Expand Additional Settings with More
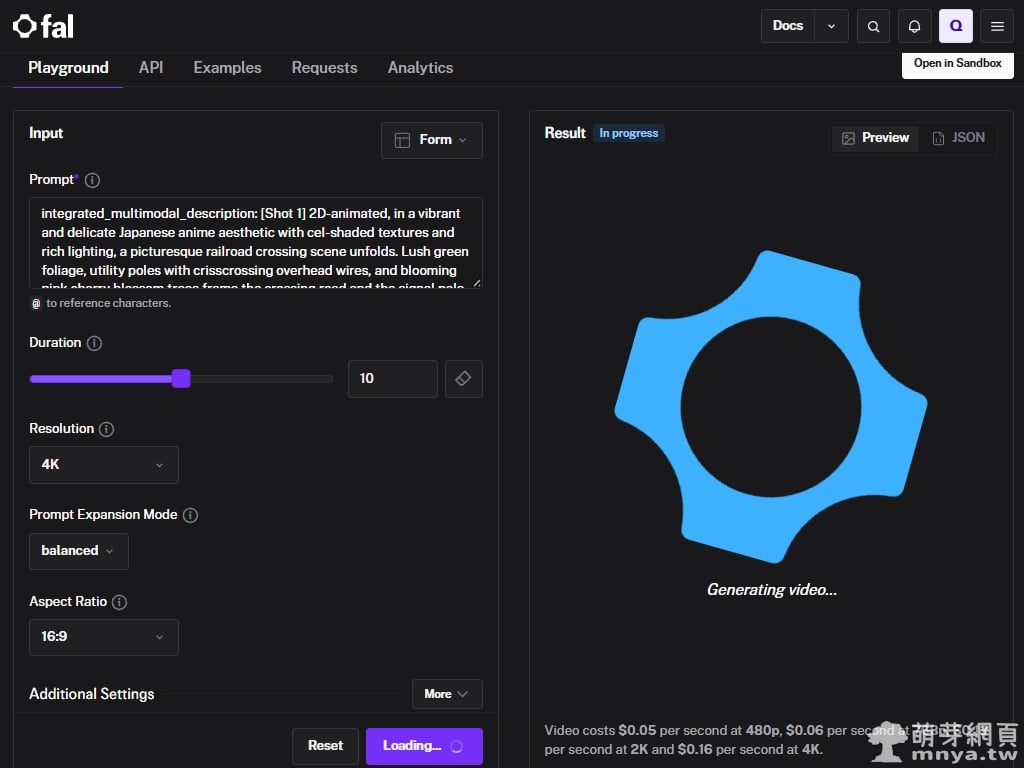 (x=447, y=694)
